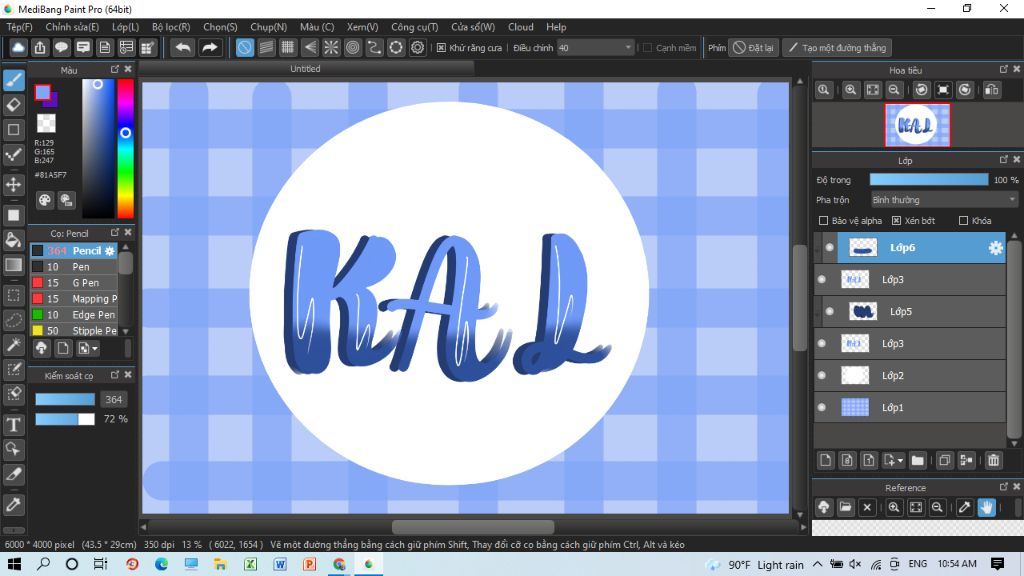Viewport: 1024px width, 576px height.
Task: Select the Gradient tool
Action: tap(14, 265)
